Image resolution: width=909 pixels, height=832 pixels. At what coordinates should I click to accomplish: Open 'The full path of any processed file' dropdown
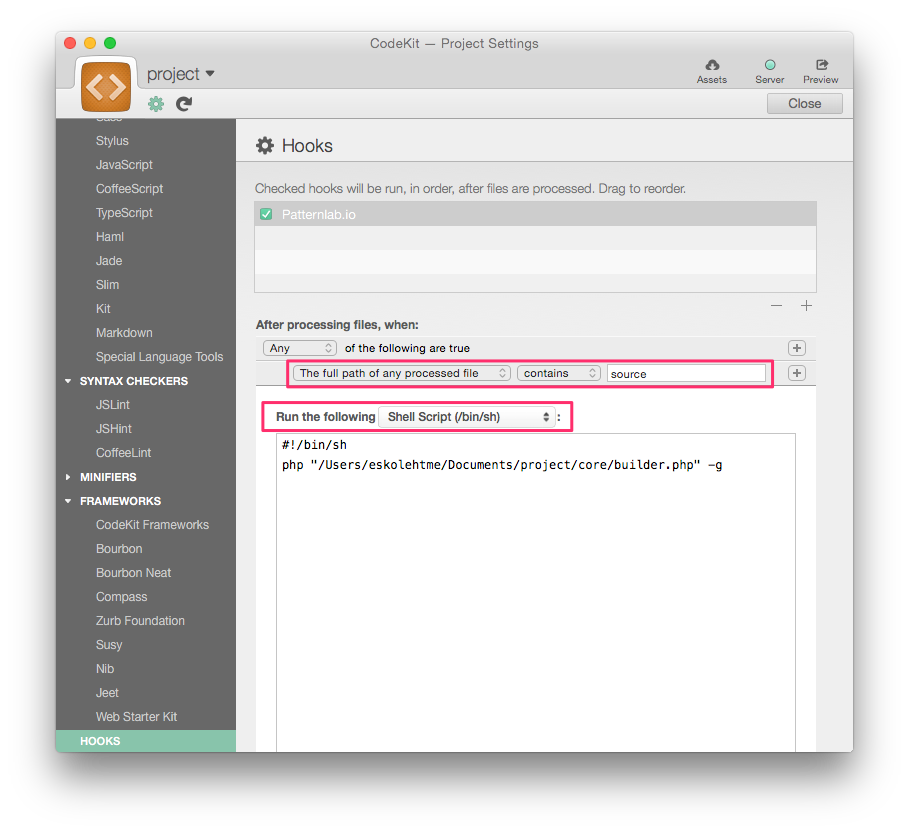pyautogui.click(x=401, y=373)
